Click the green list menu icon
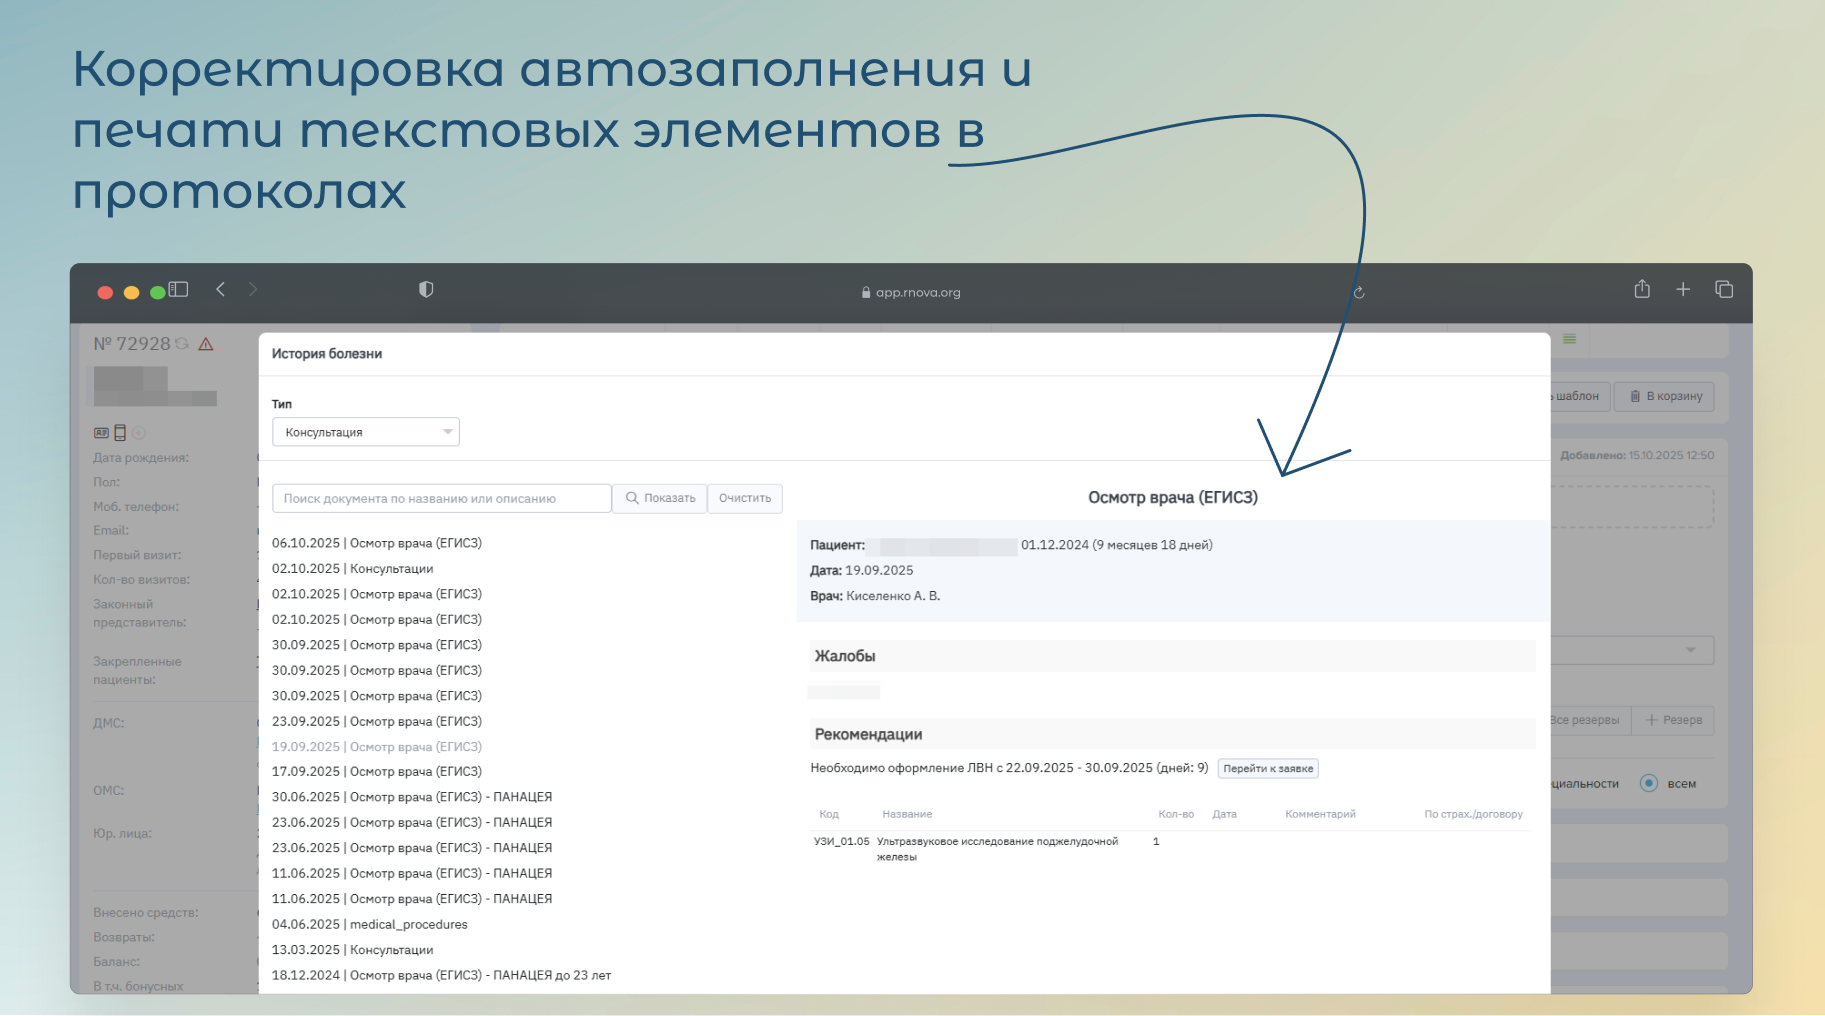The image size is (1825, 1016). pyautogui.click(x=1570, y=339)
